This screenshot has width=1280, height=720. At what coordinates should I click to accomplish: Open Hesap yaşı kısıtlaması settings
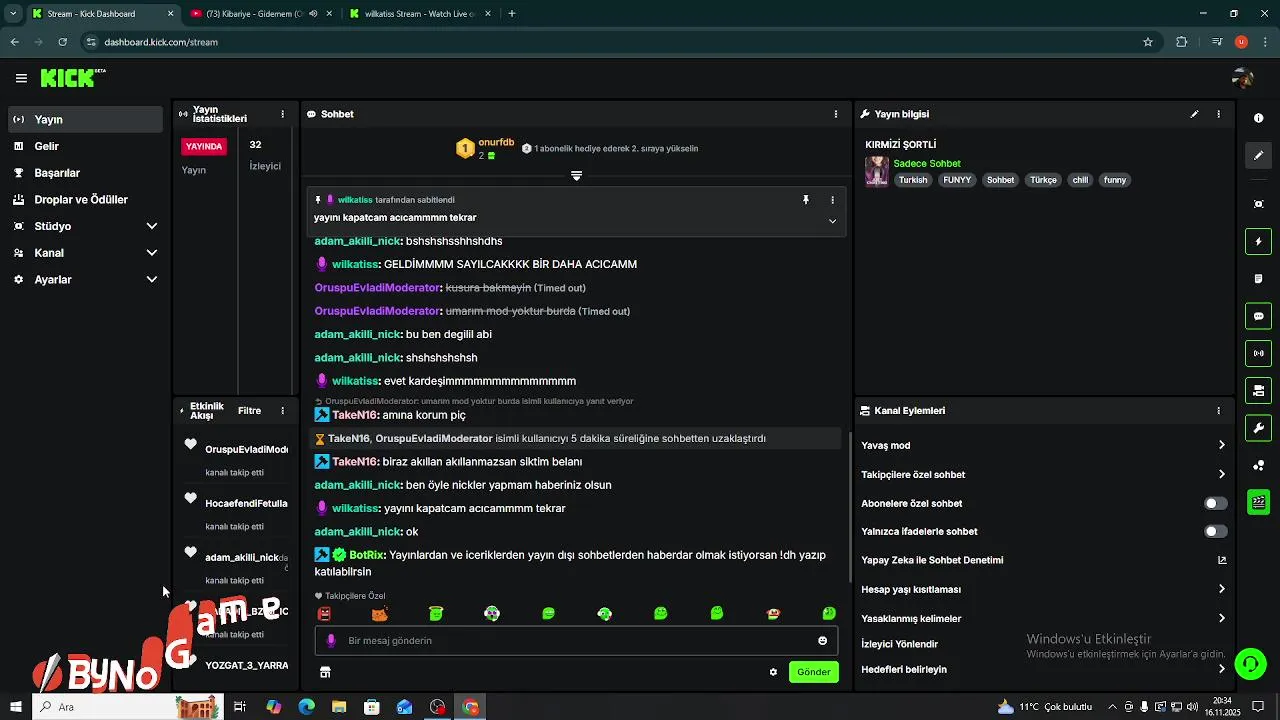(1044, 589)
